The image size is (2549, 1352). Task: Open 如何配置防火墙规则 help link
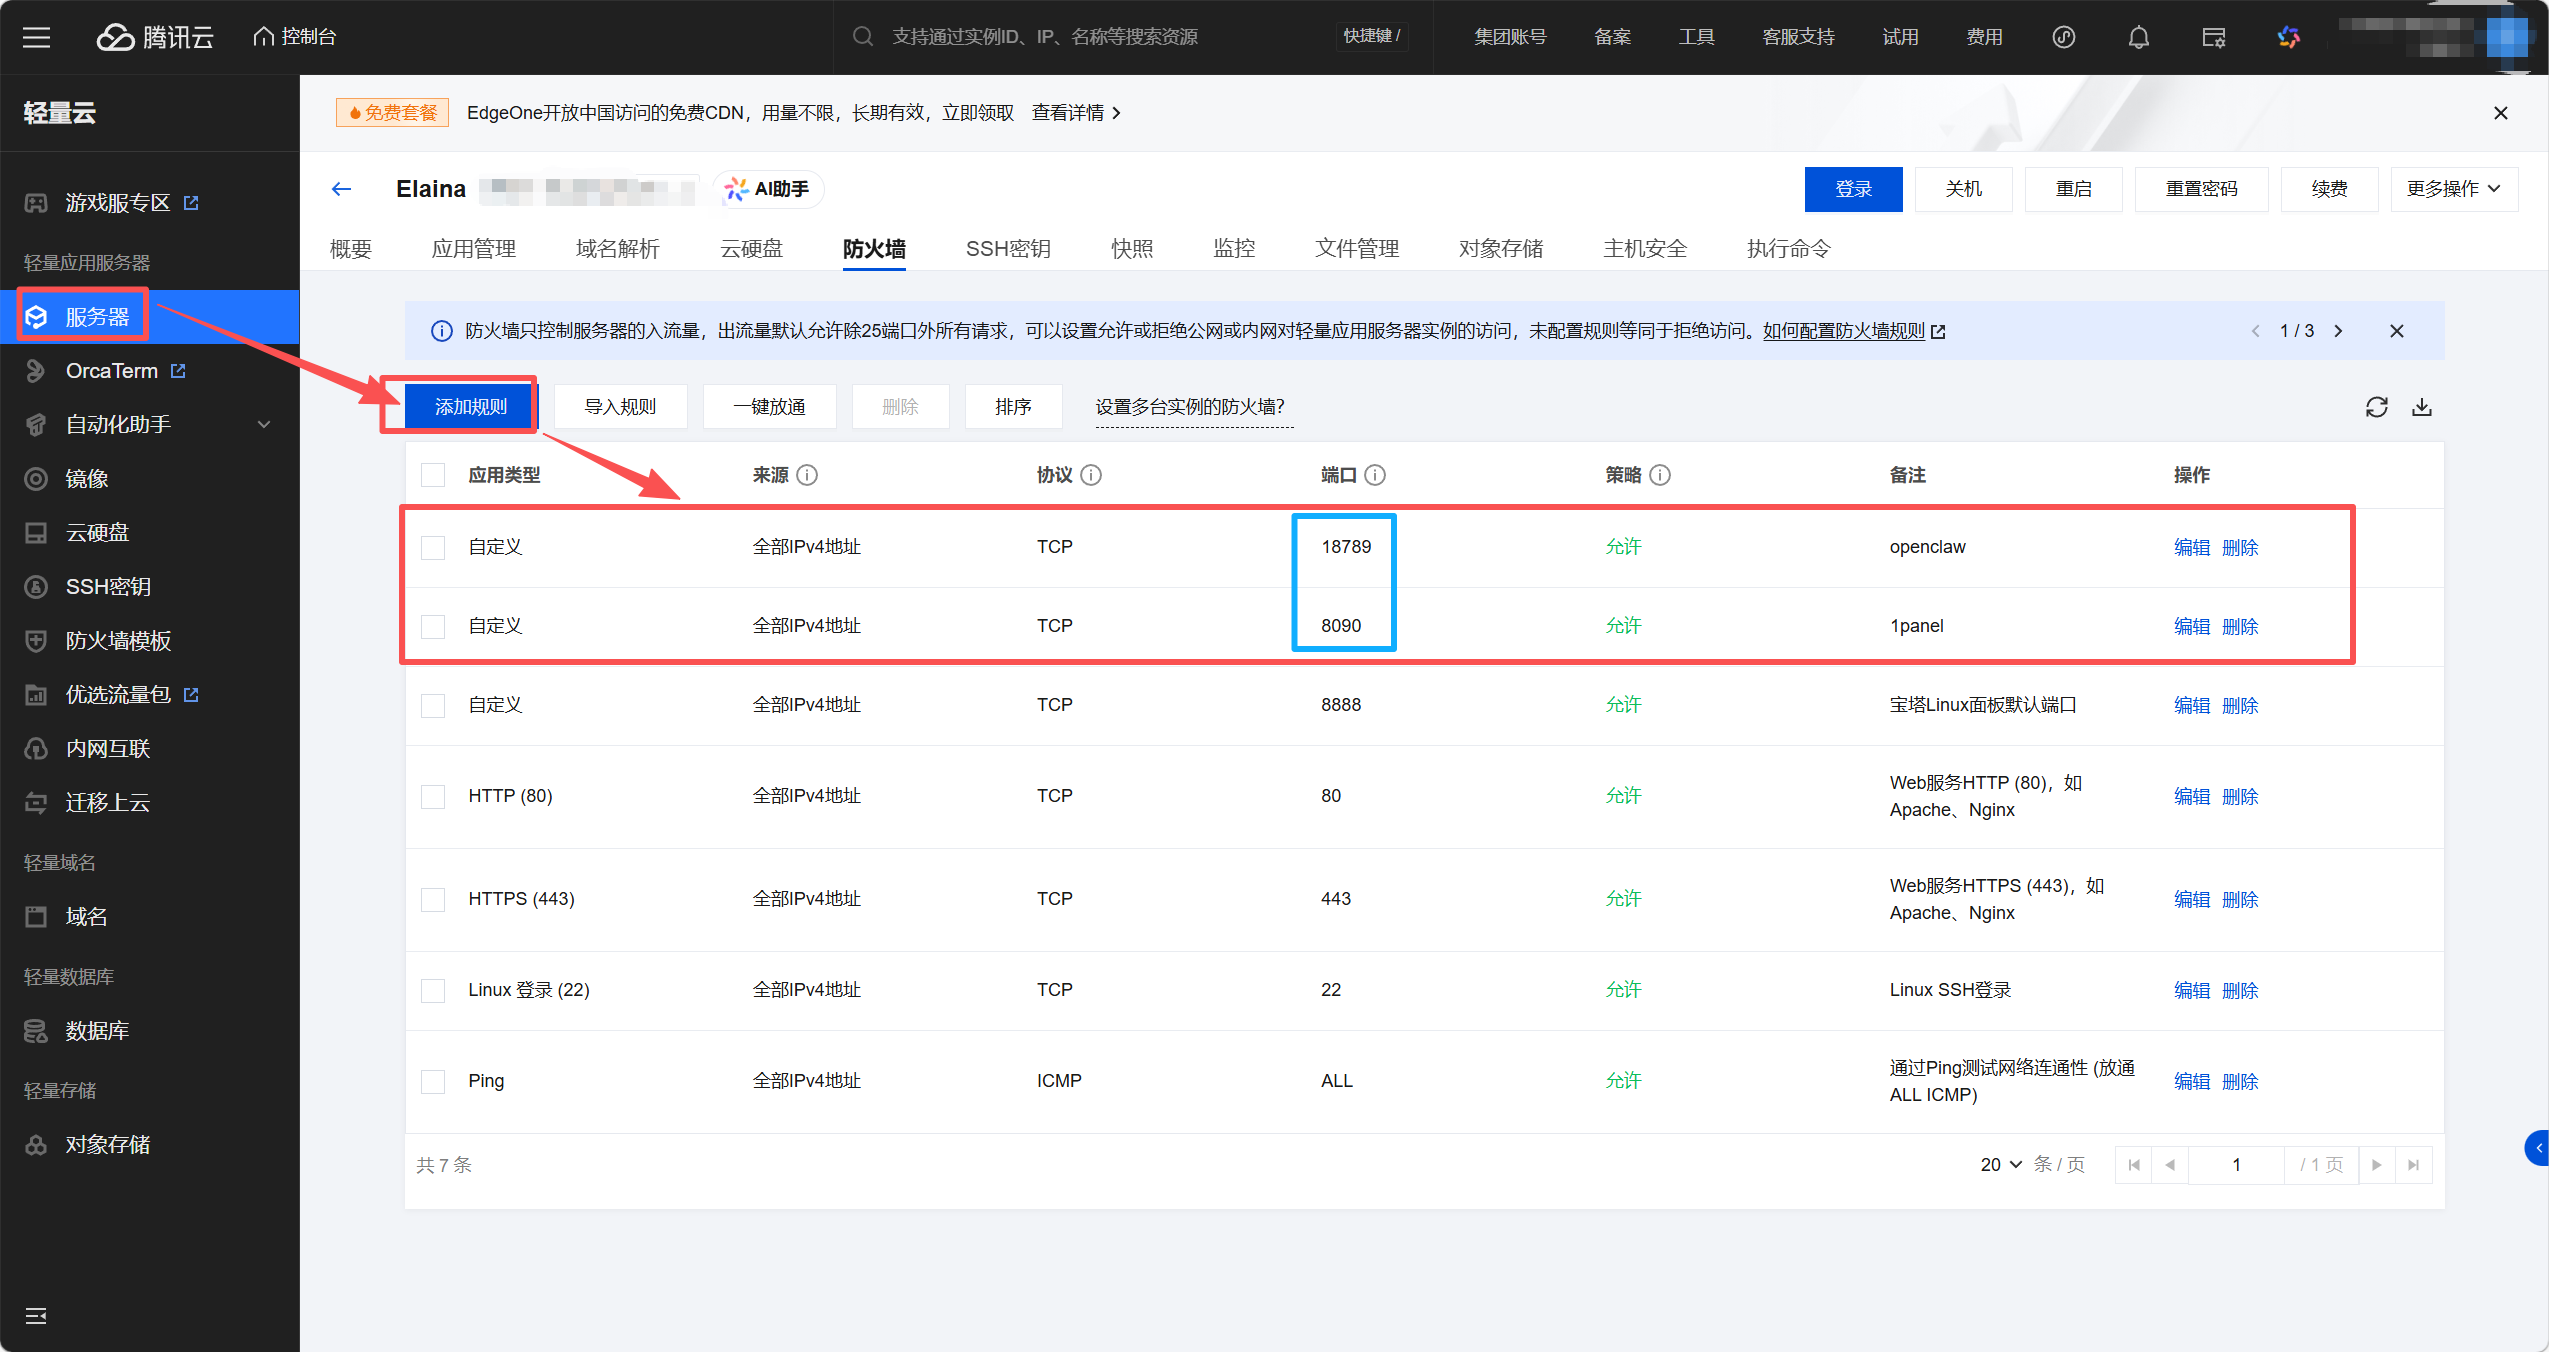[x=1843, y=331]
